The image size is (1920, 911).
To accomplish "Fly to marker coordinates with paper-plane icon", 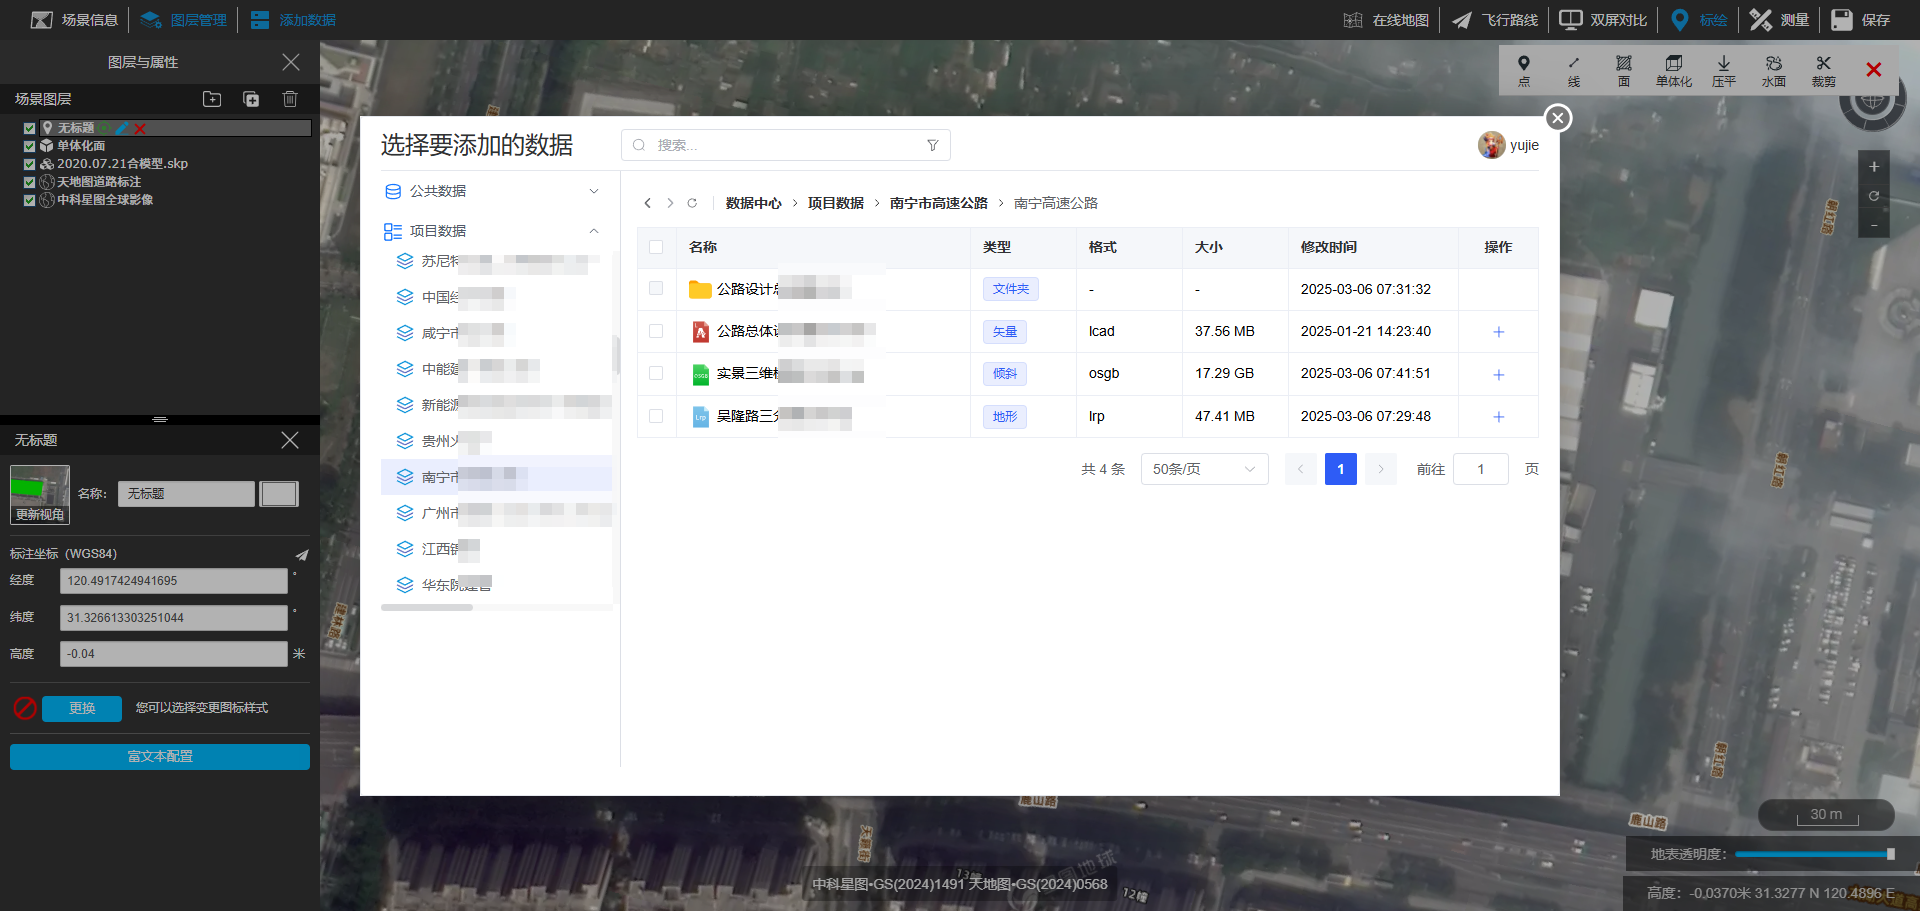I will click(302, 554).
